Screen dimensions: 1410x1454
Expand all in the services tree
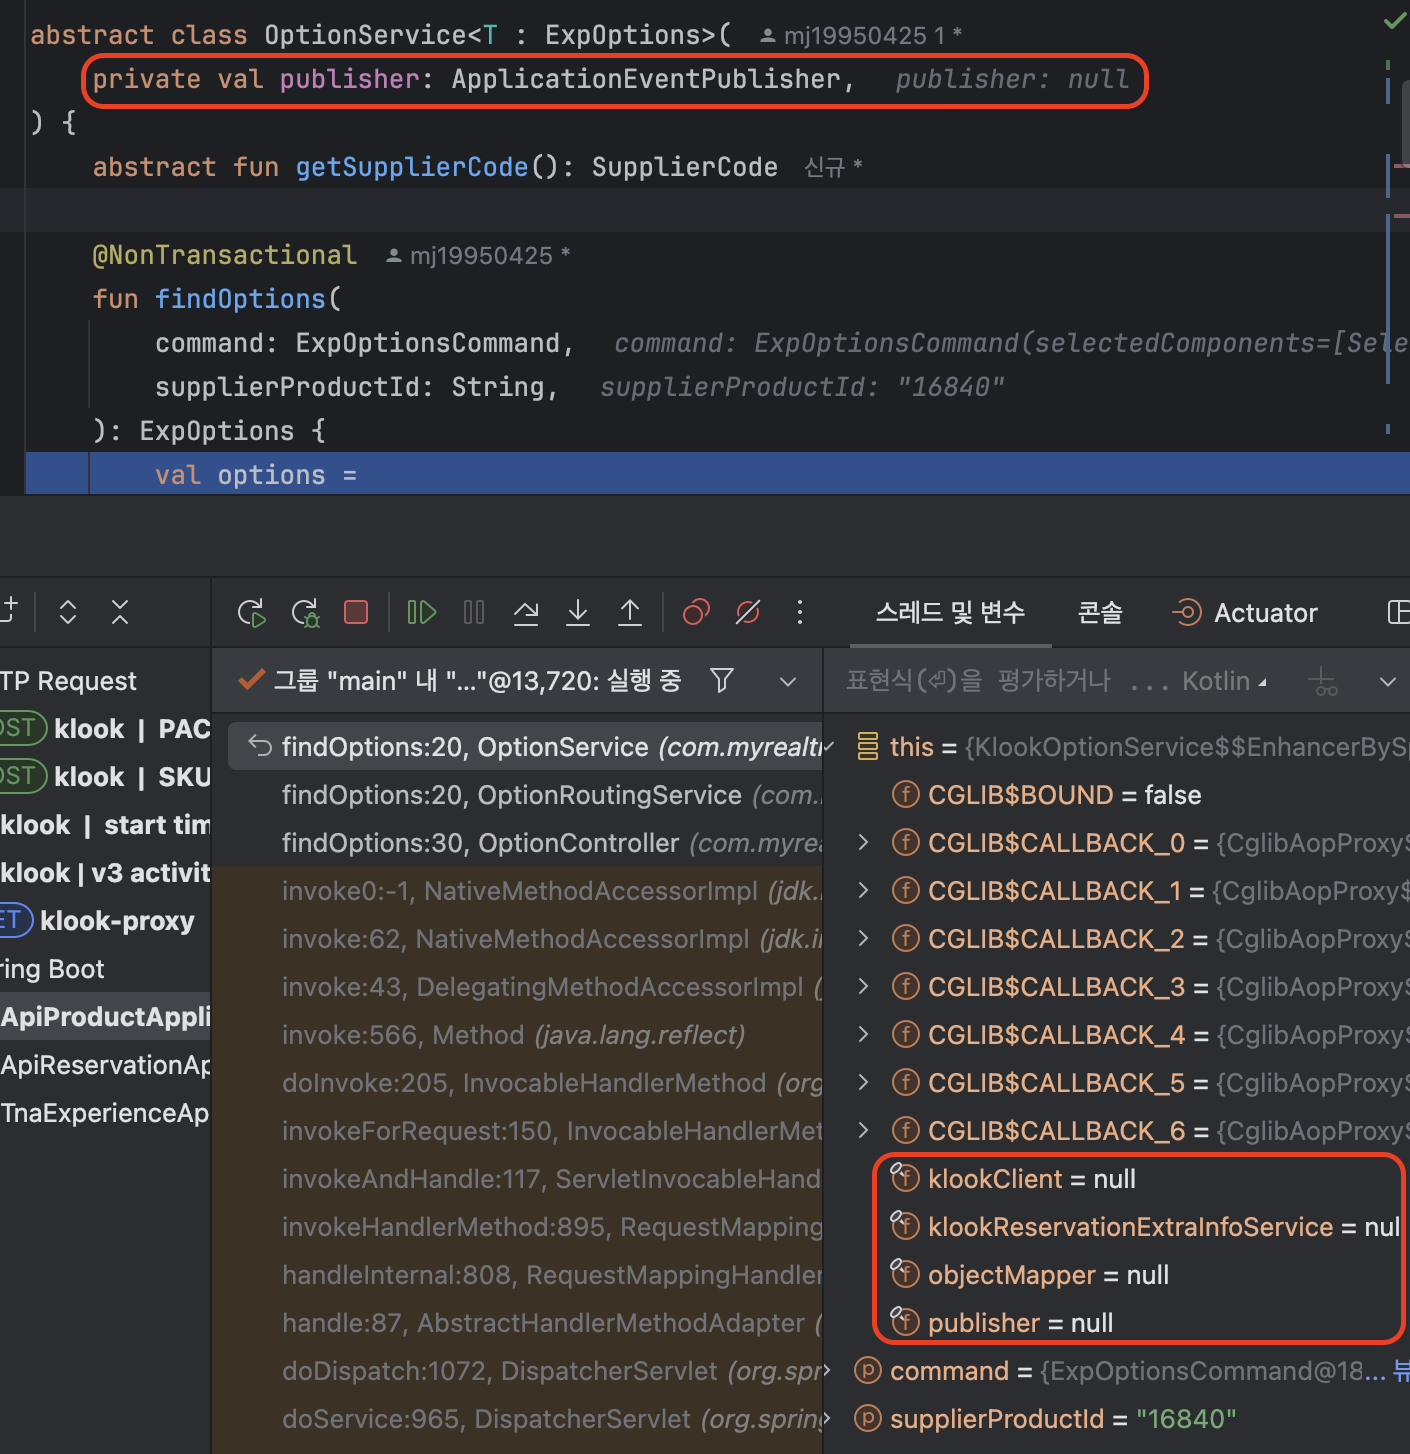click(68, 612)
